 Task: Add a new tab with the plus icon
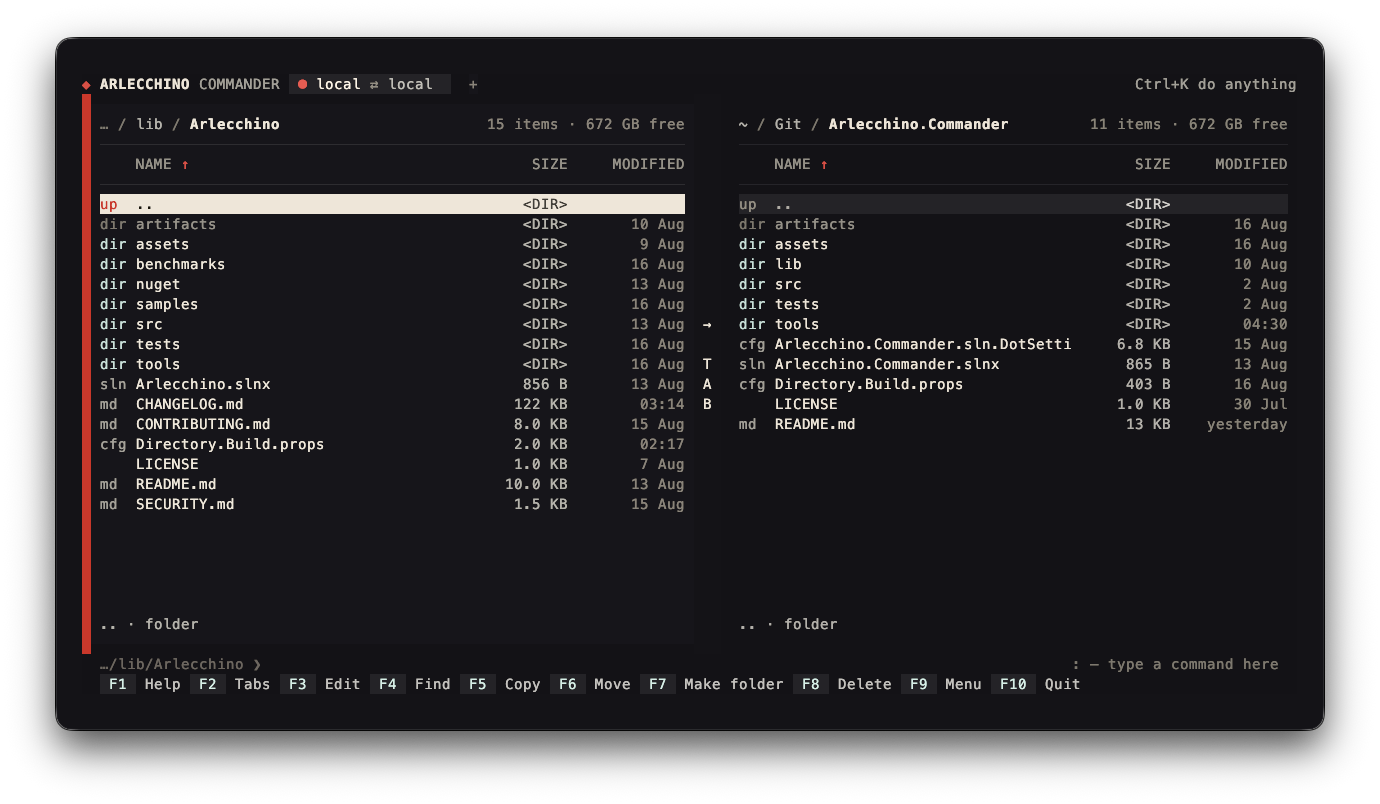(473, 84)
